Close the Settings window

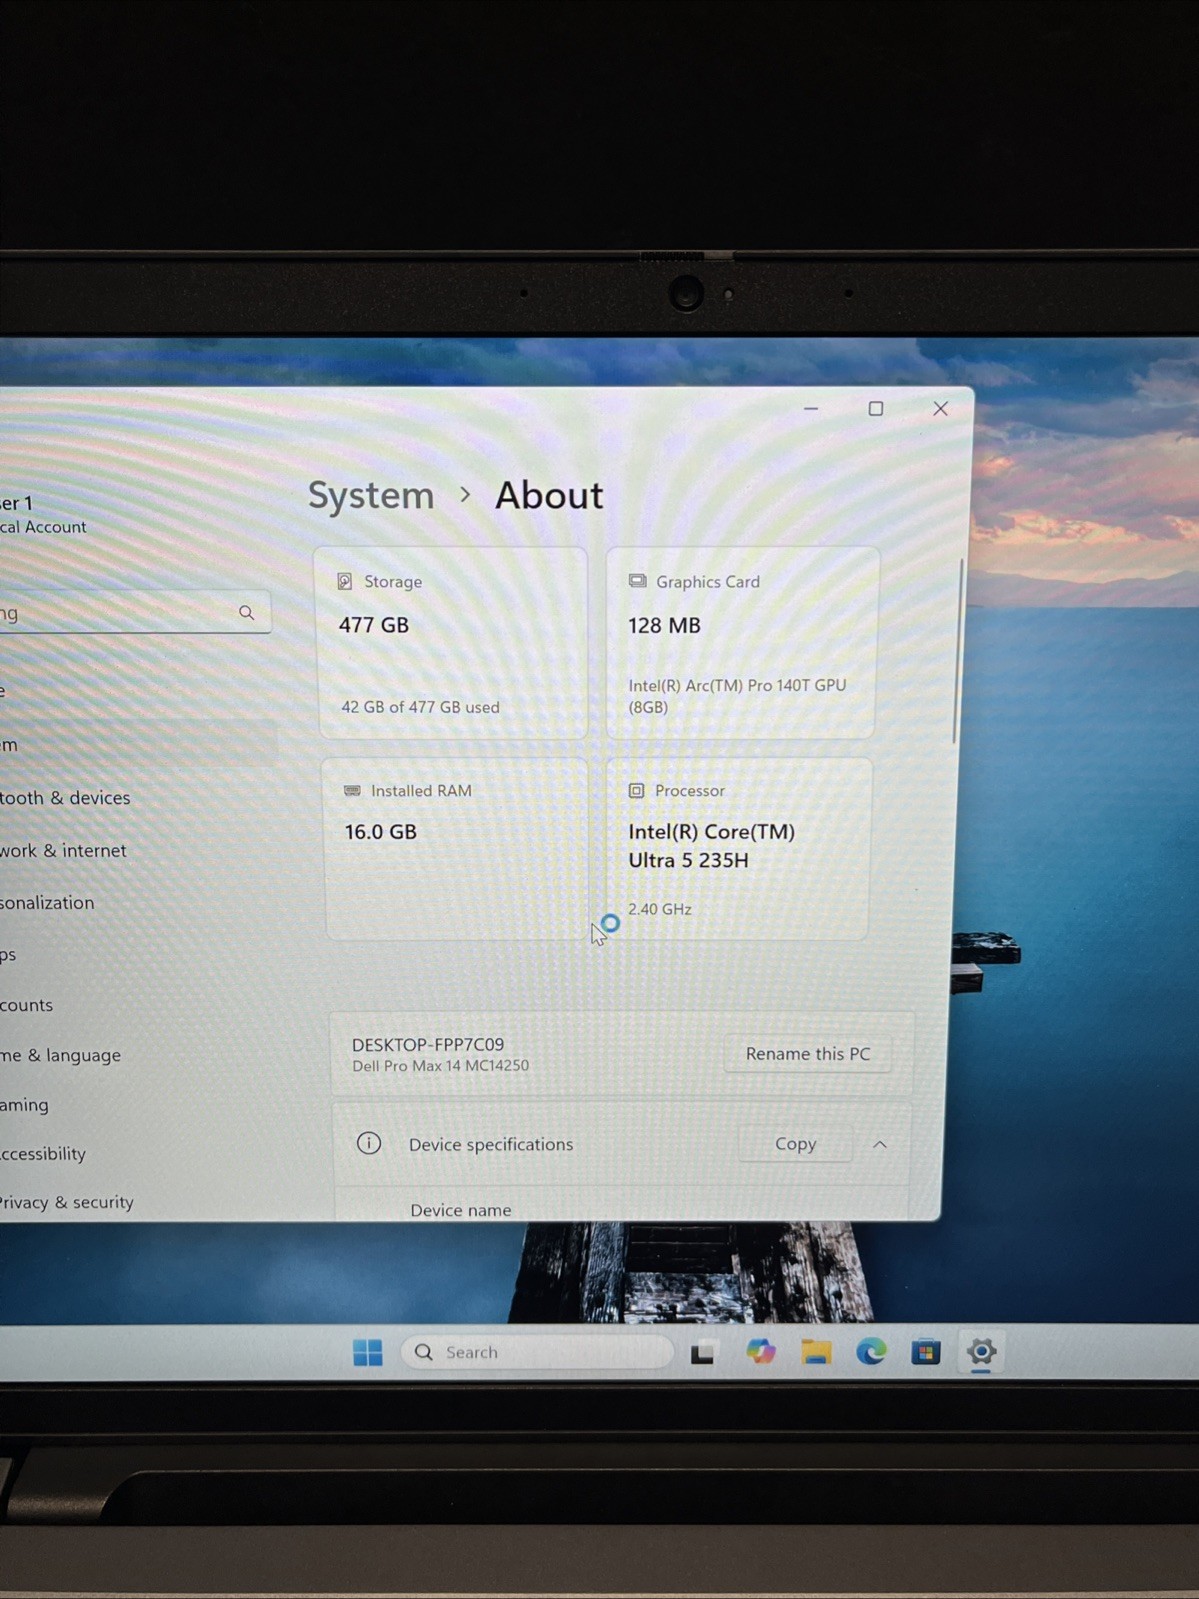(940, 409)
